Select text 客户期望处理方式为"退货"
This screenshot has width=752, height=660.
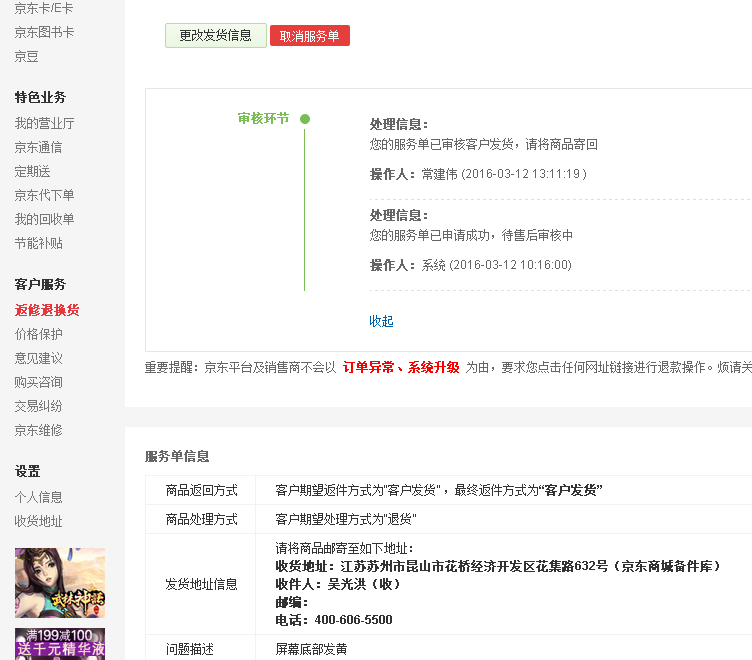(346, 519)
